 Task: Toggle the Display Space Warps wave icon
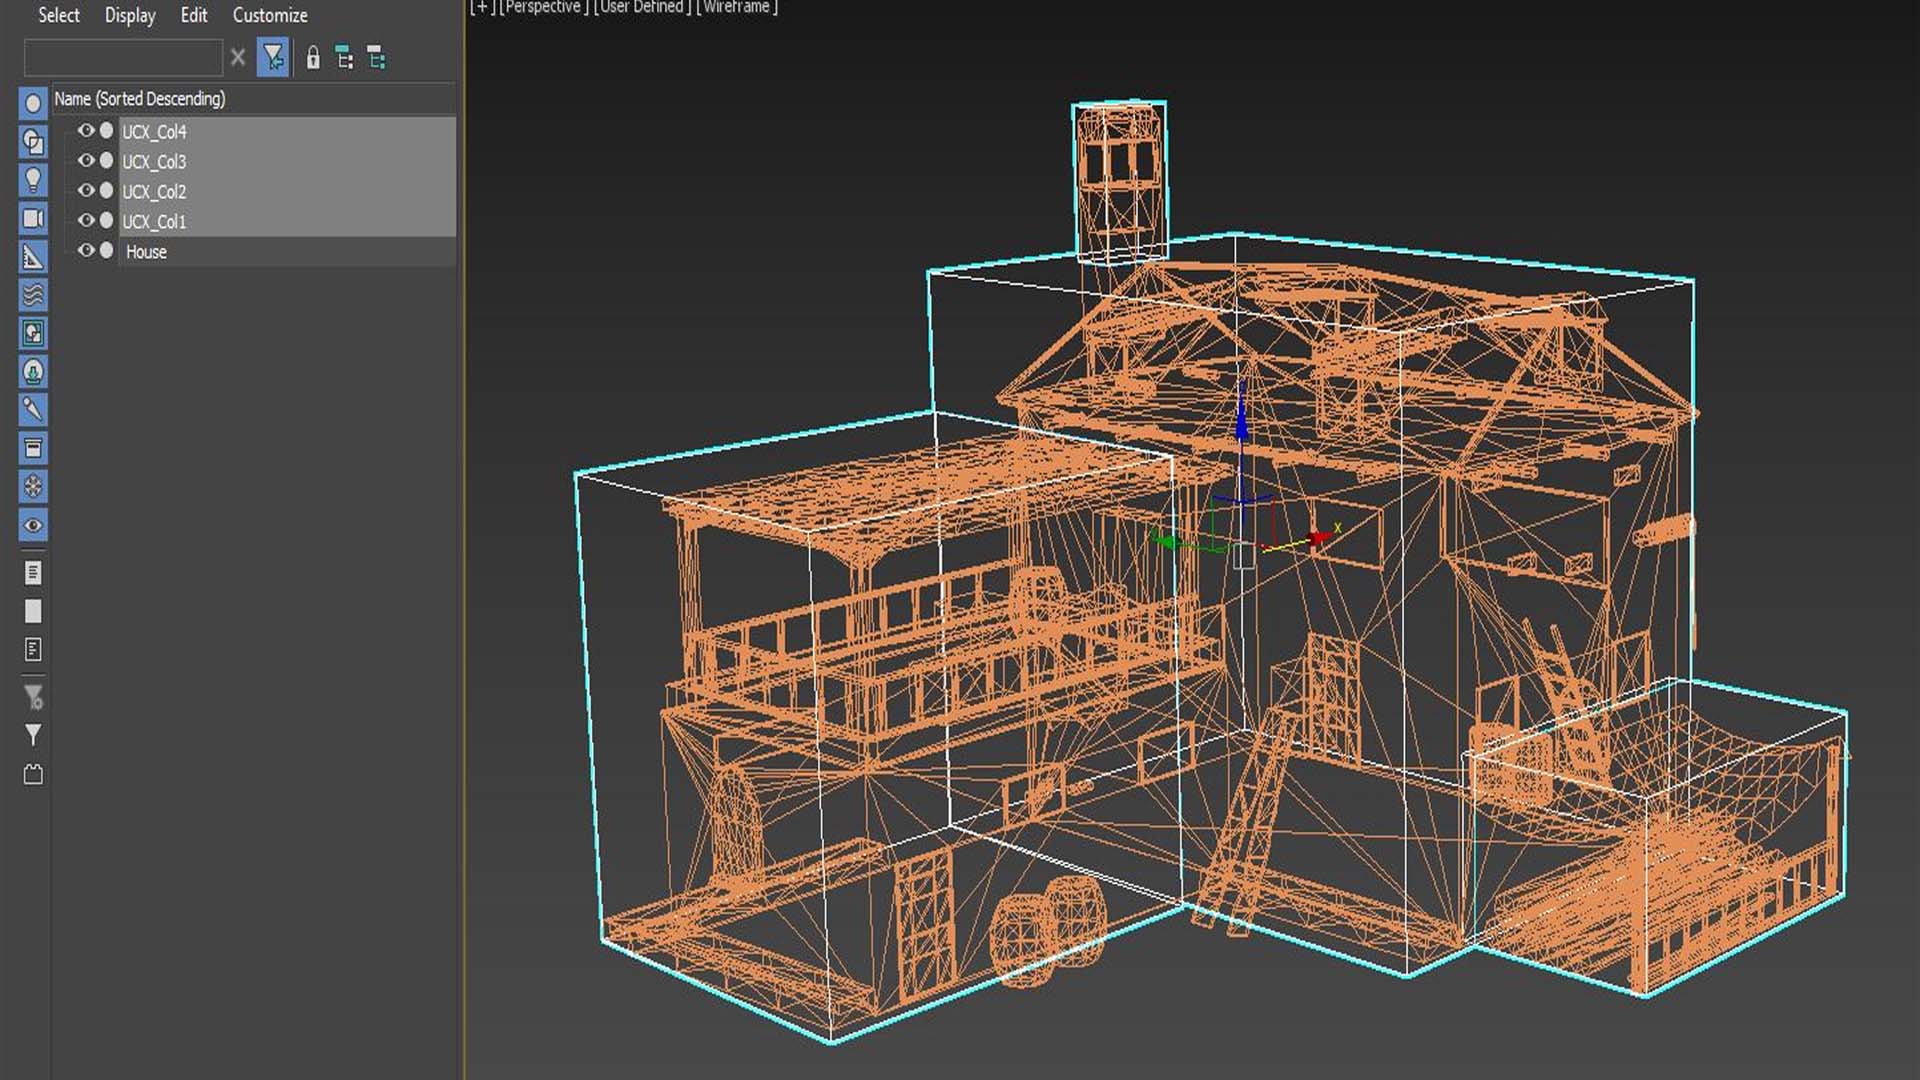click(x=33, y=295)
